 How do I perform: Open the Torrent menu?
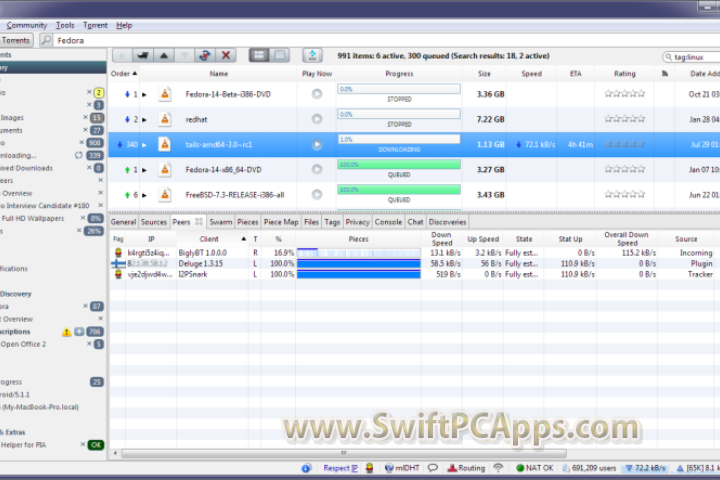(x=95, y=25)
